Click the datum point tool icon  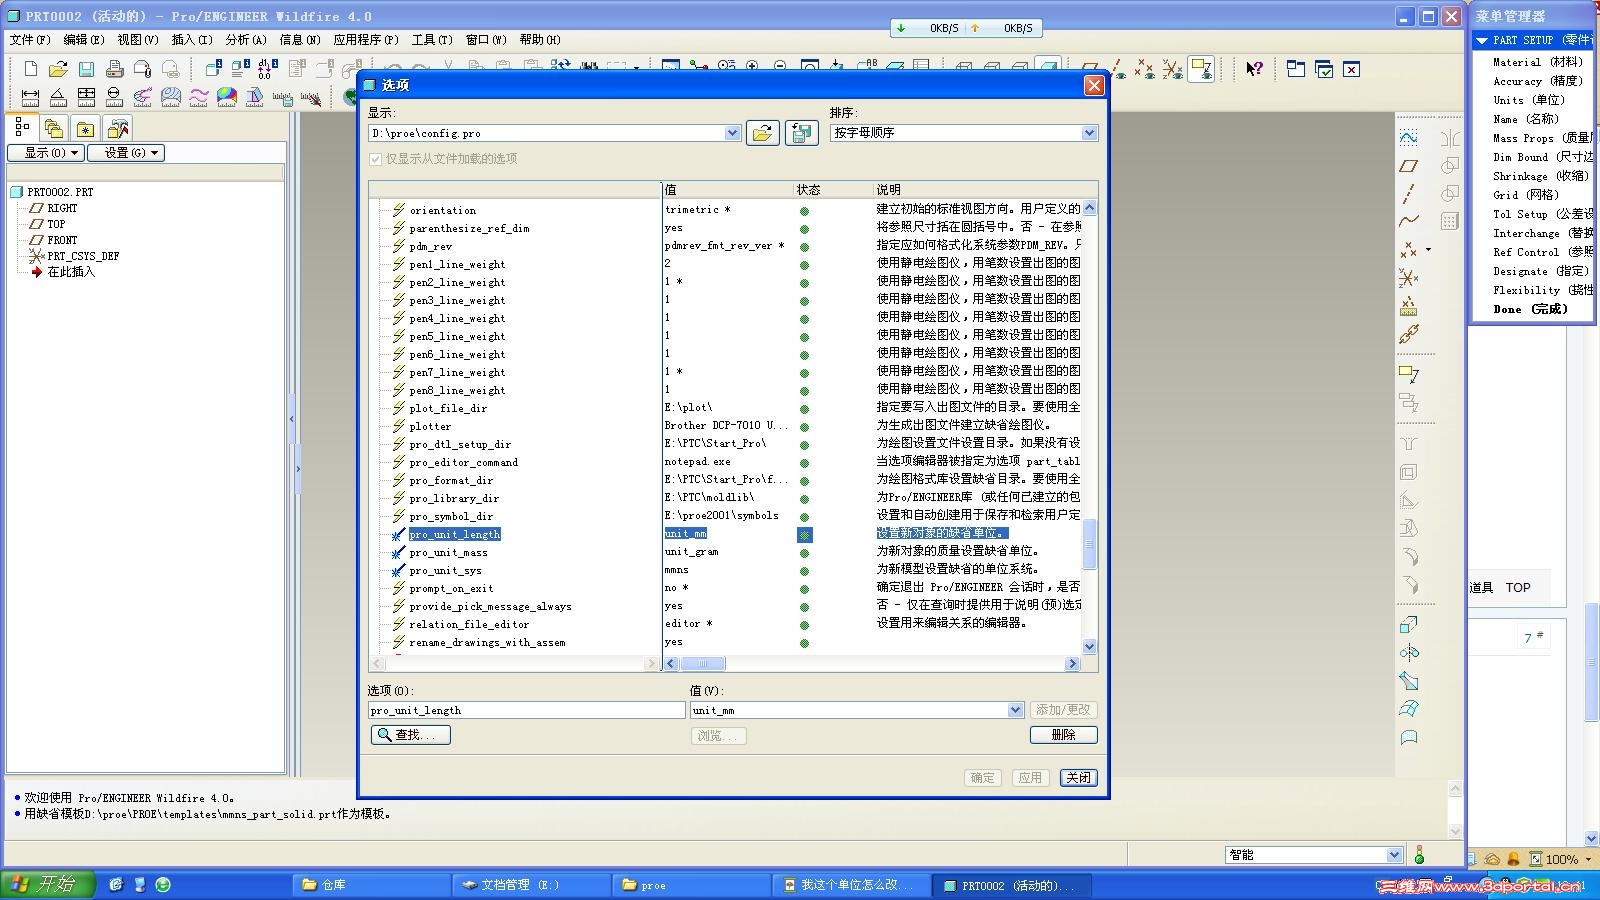1409,249
